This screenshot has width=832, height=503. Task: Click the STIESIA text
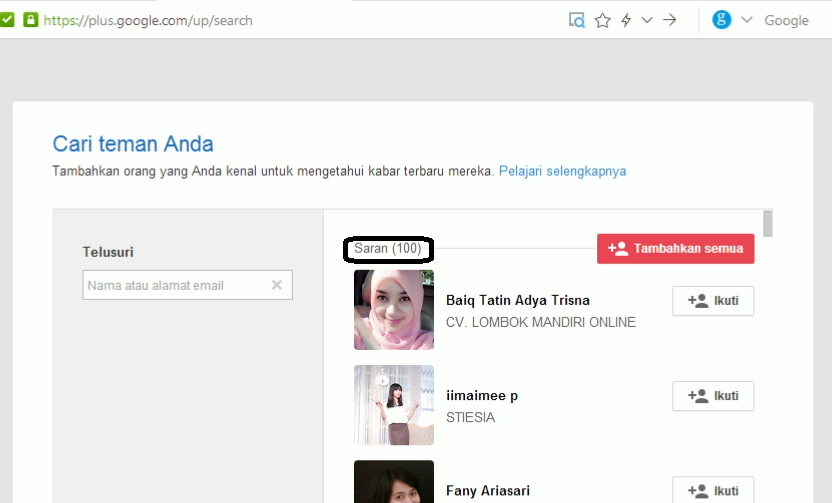471,418
